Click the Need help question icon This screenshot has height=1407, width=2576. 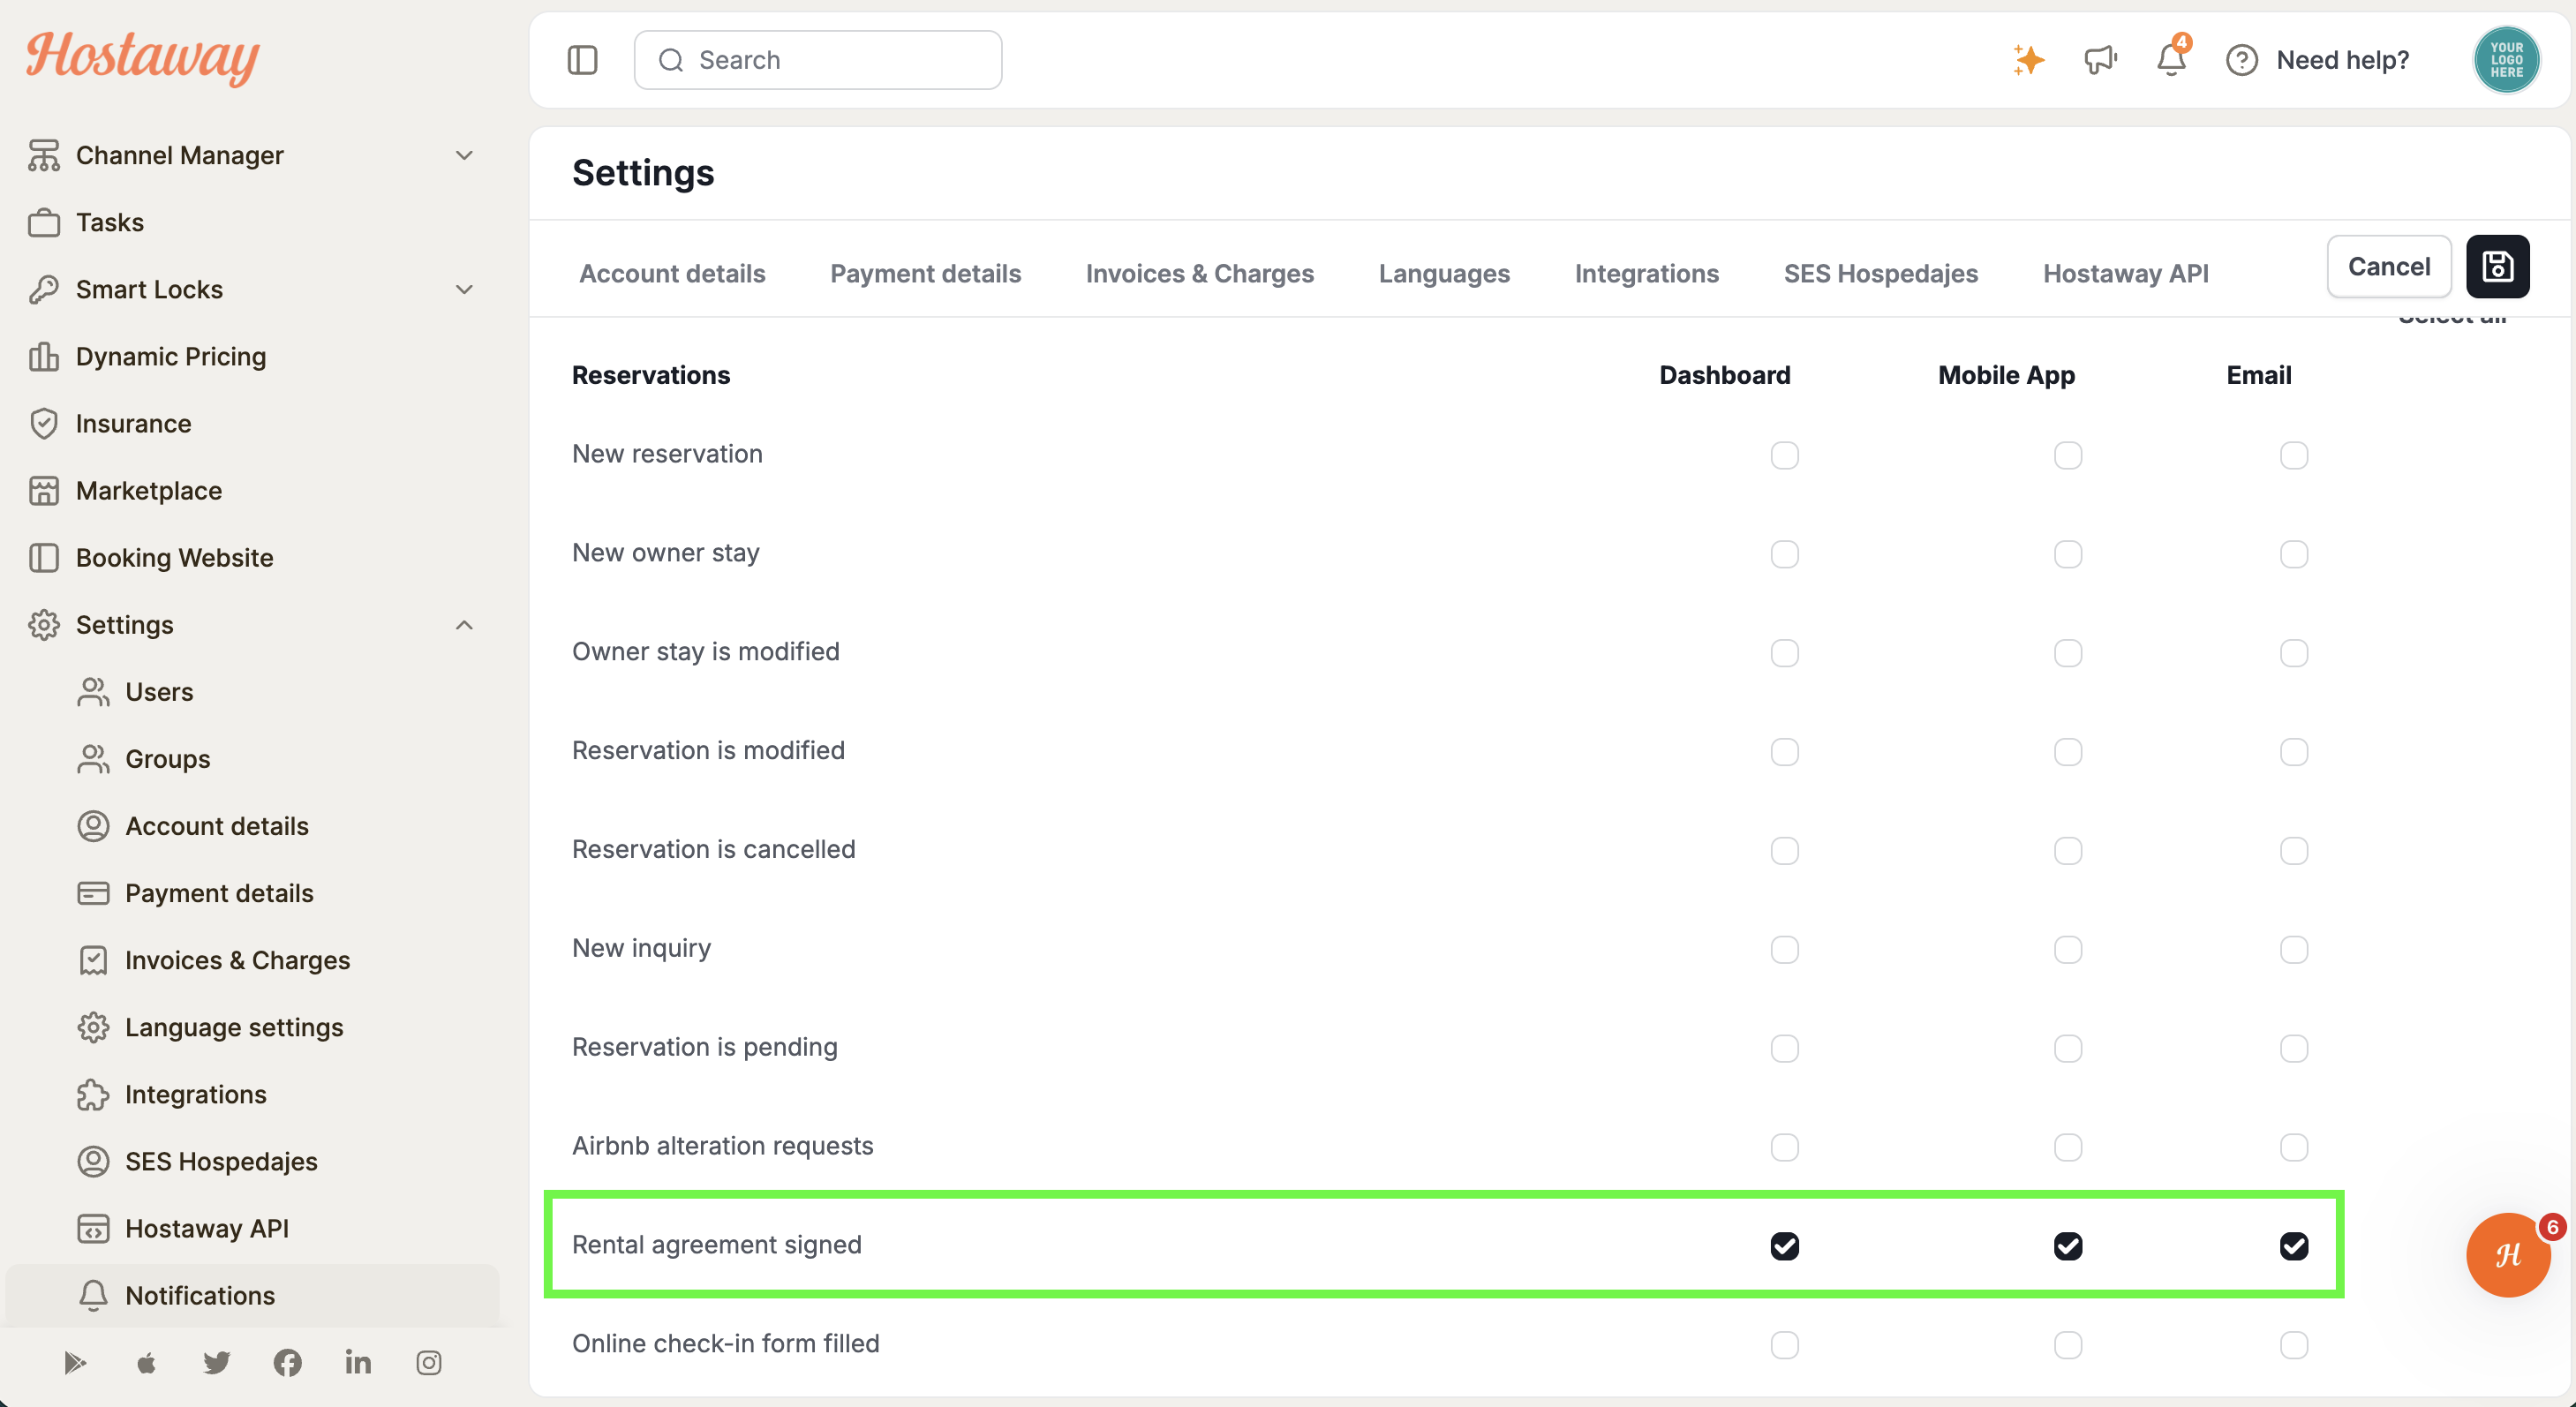[2242, 60]
